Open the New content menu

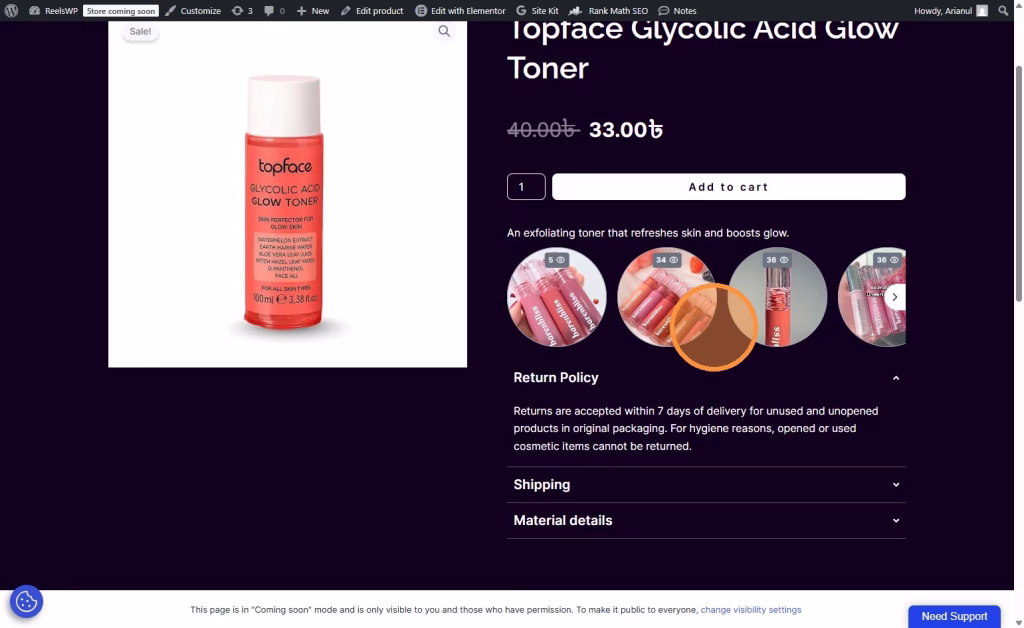point(313,10)
